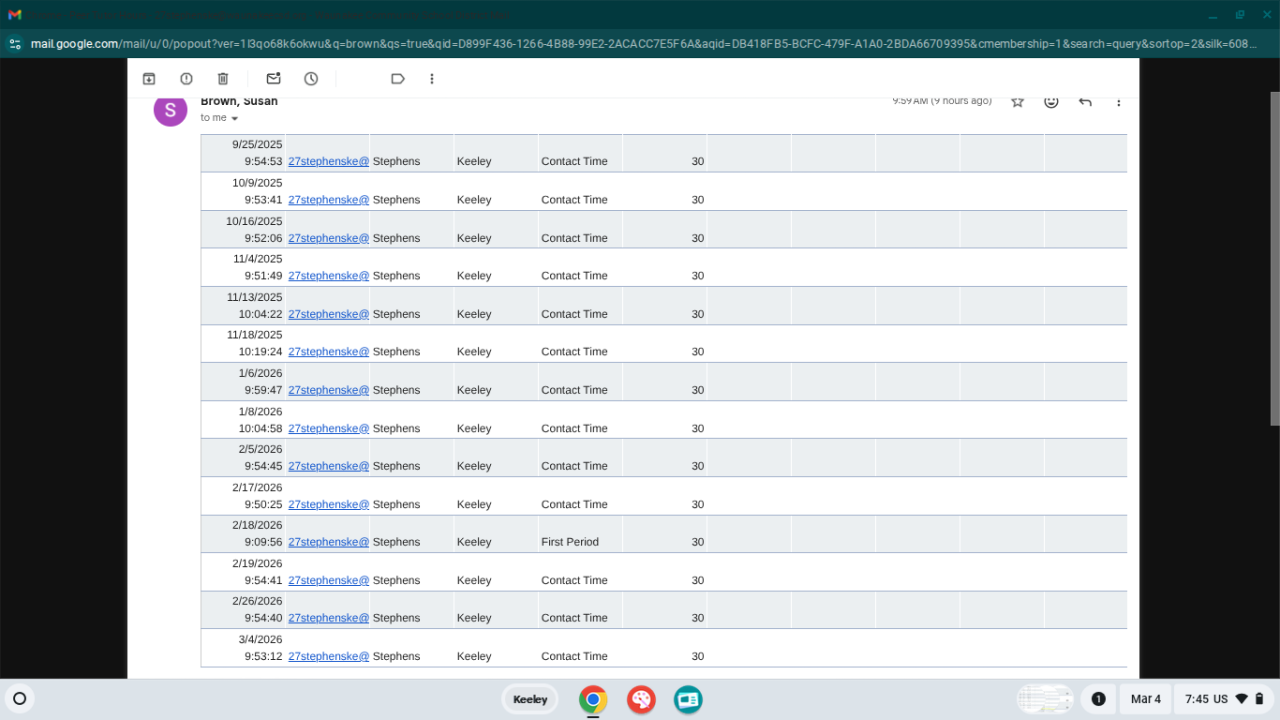Click the Keeley button on the shelf

click(530, 699)
